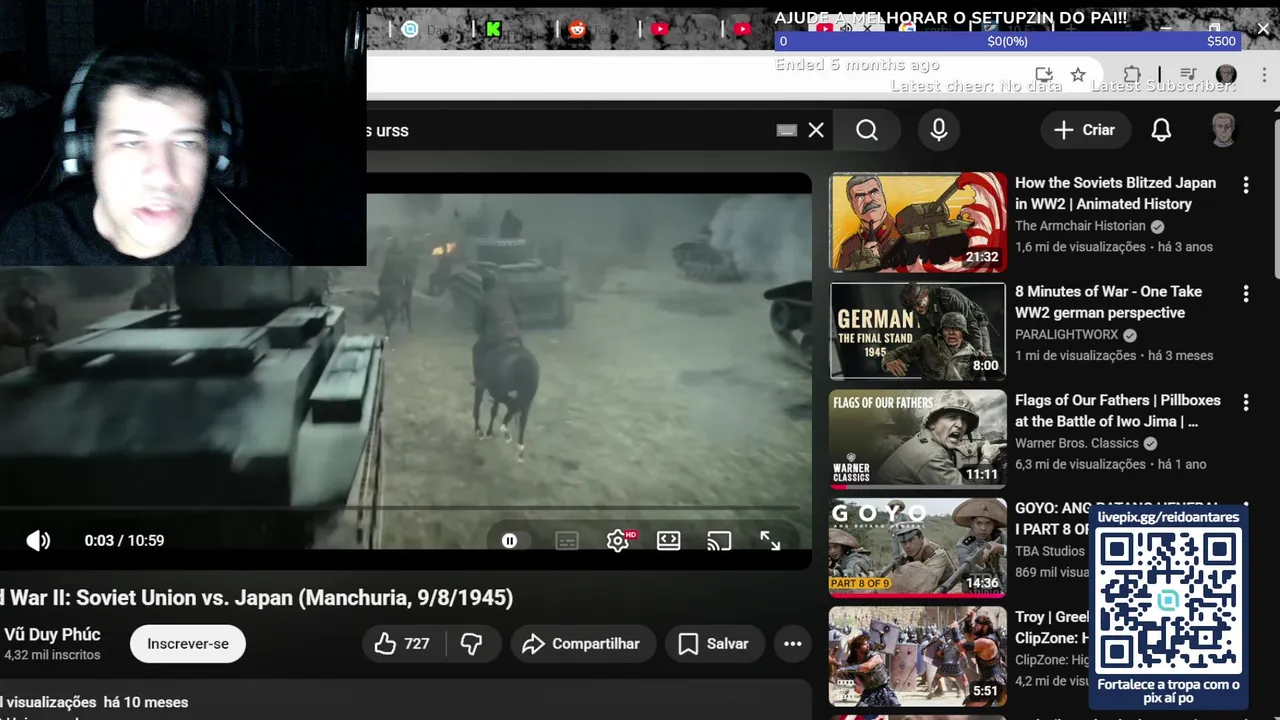Screen dimensions: 1280x720
Task: Open options for How the Soviets Blitzed Japan
Action: [1245, 185]
